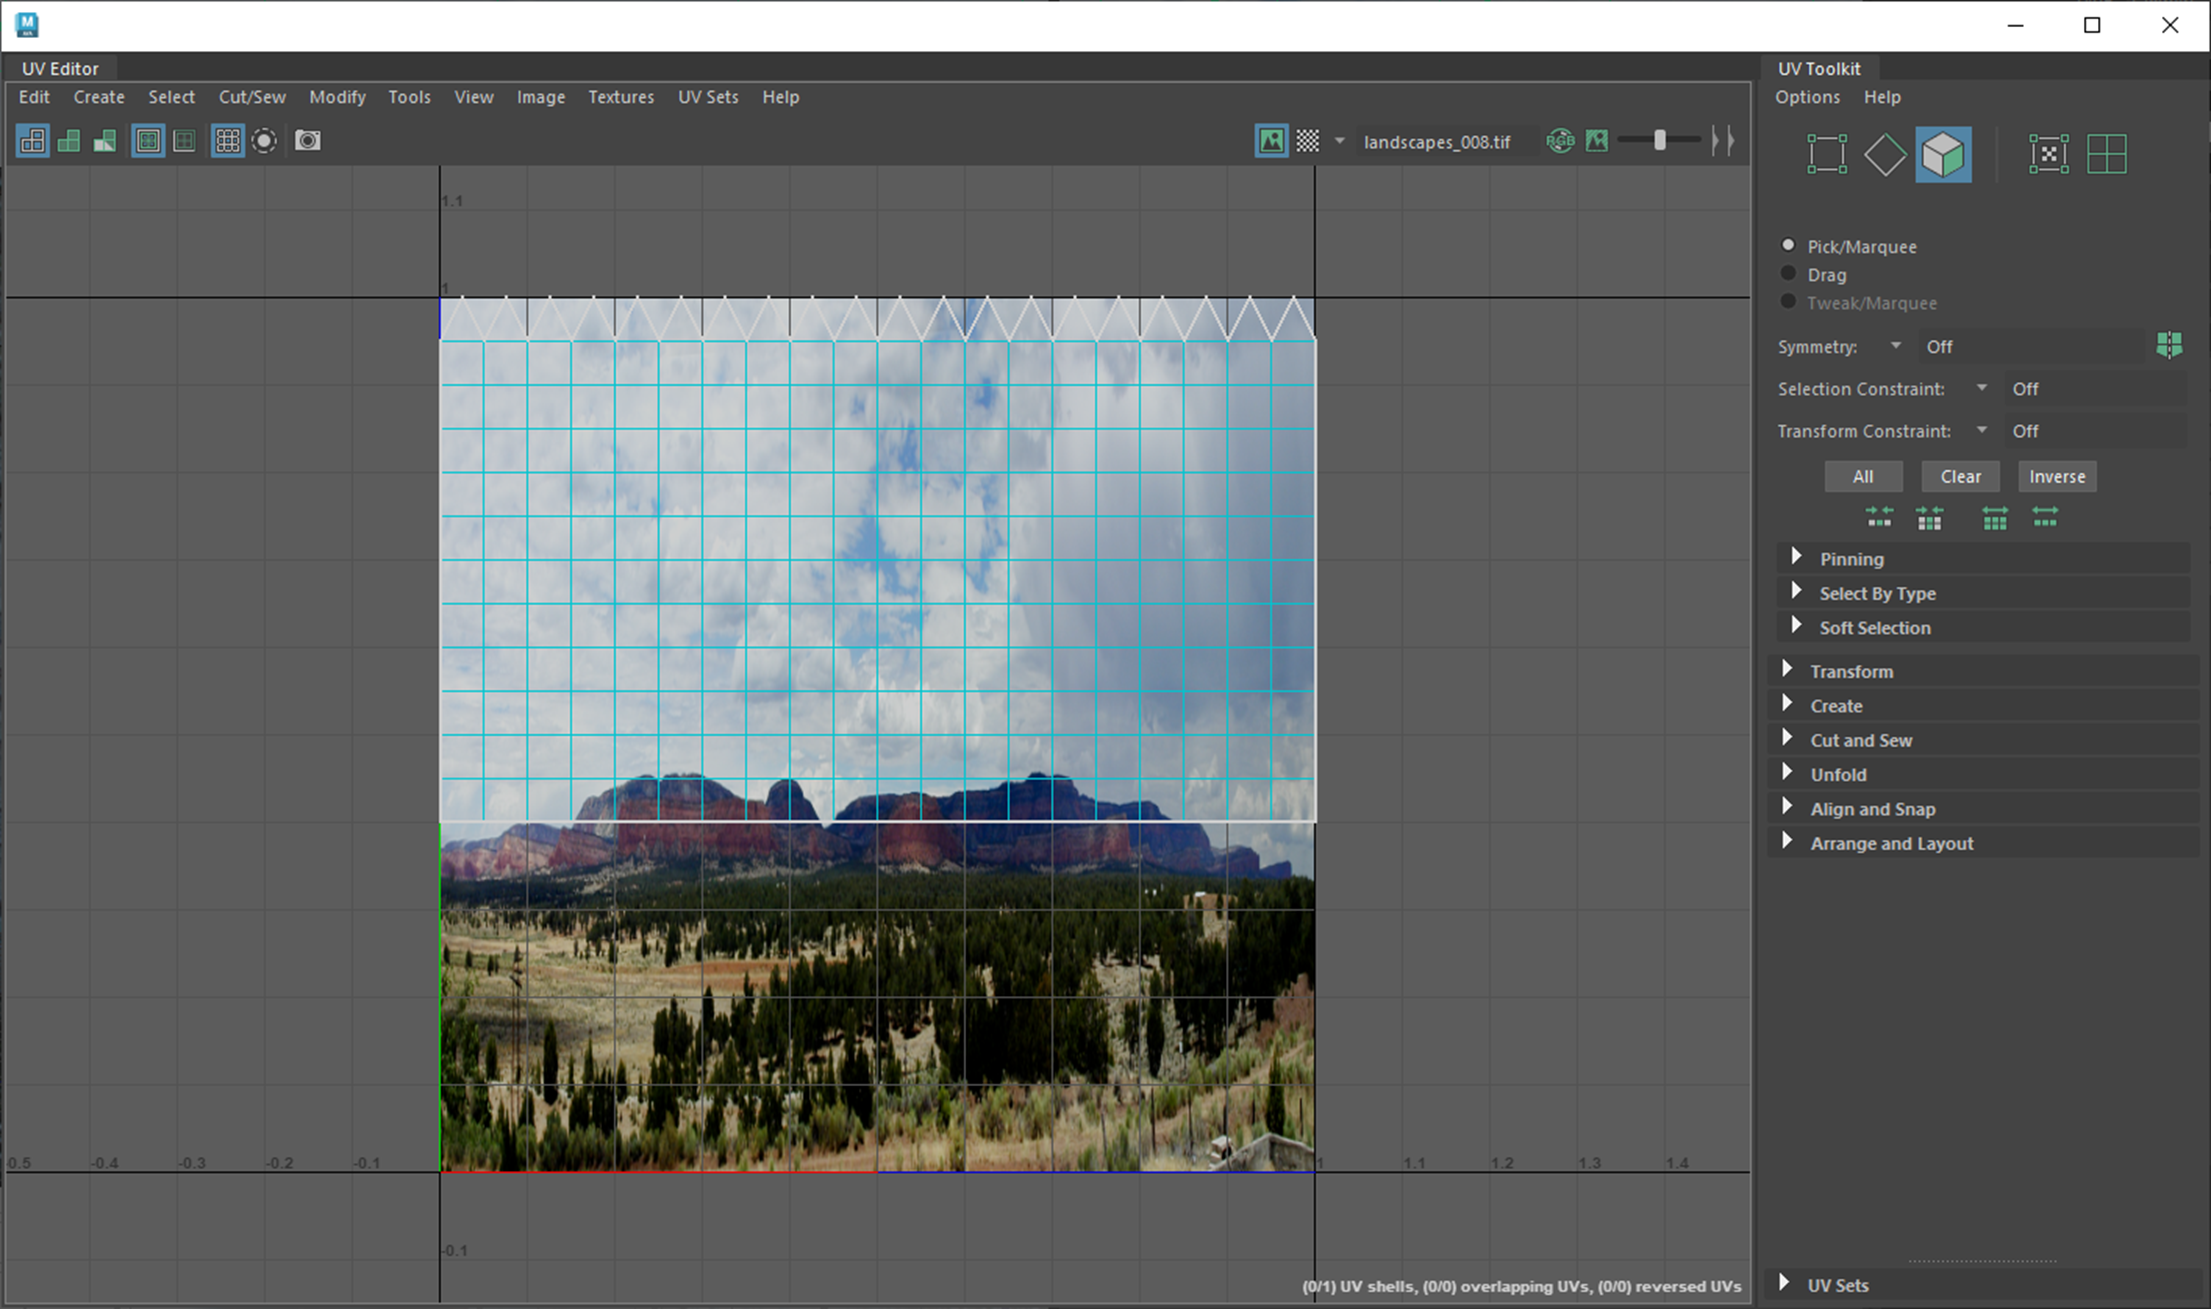The width and height of the screenshot is (2211, 1309).
Task: Open the Textures menu
Action: click(x=620, y=97)
